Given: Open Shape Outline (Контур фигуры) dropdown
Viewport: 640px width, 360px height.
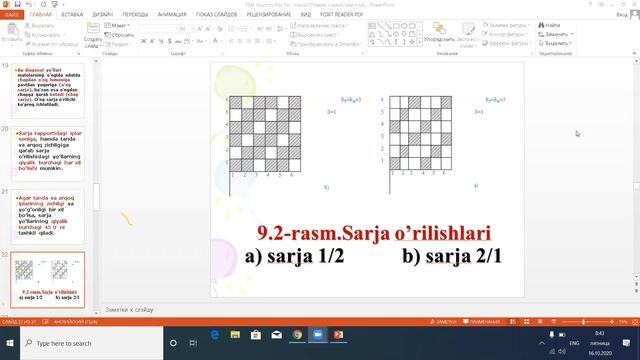Looking at the screenshot, I should click(x=505, y=34).
